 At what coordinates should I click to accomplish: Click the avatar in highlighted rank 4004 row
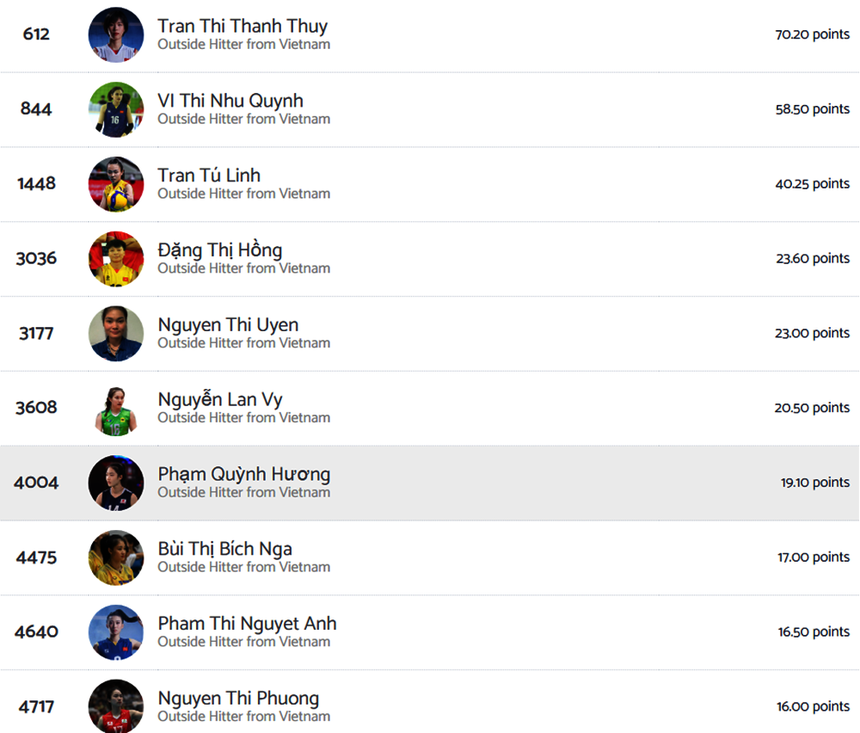pos(116,483)
